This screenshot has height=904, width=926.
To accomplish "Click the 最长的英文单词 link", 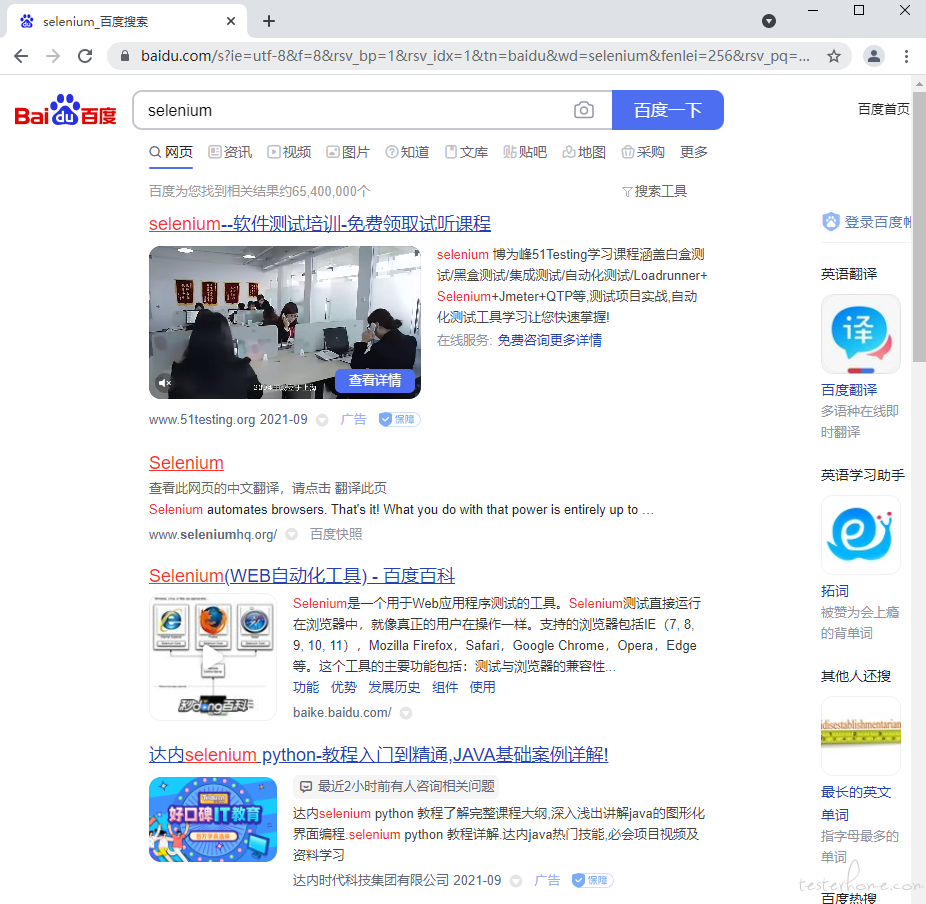I will coord(856,804).
